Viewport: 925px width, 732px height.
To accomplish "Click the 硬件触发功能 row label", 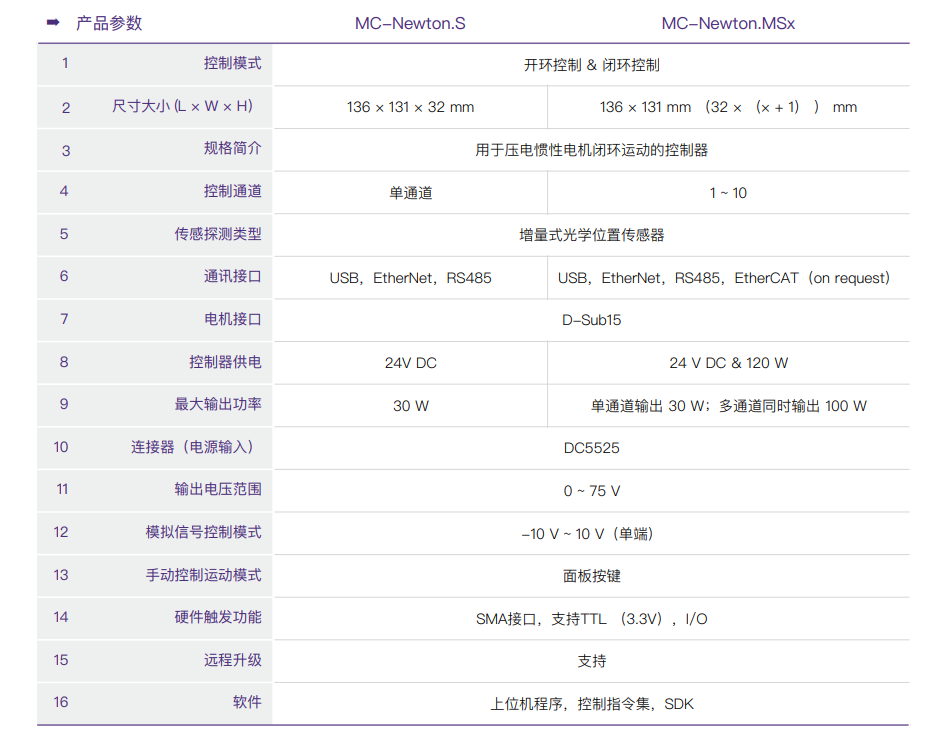I will tap(218, 617).
